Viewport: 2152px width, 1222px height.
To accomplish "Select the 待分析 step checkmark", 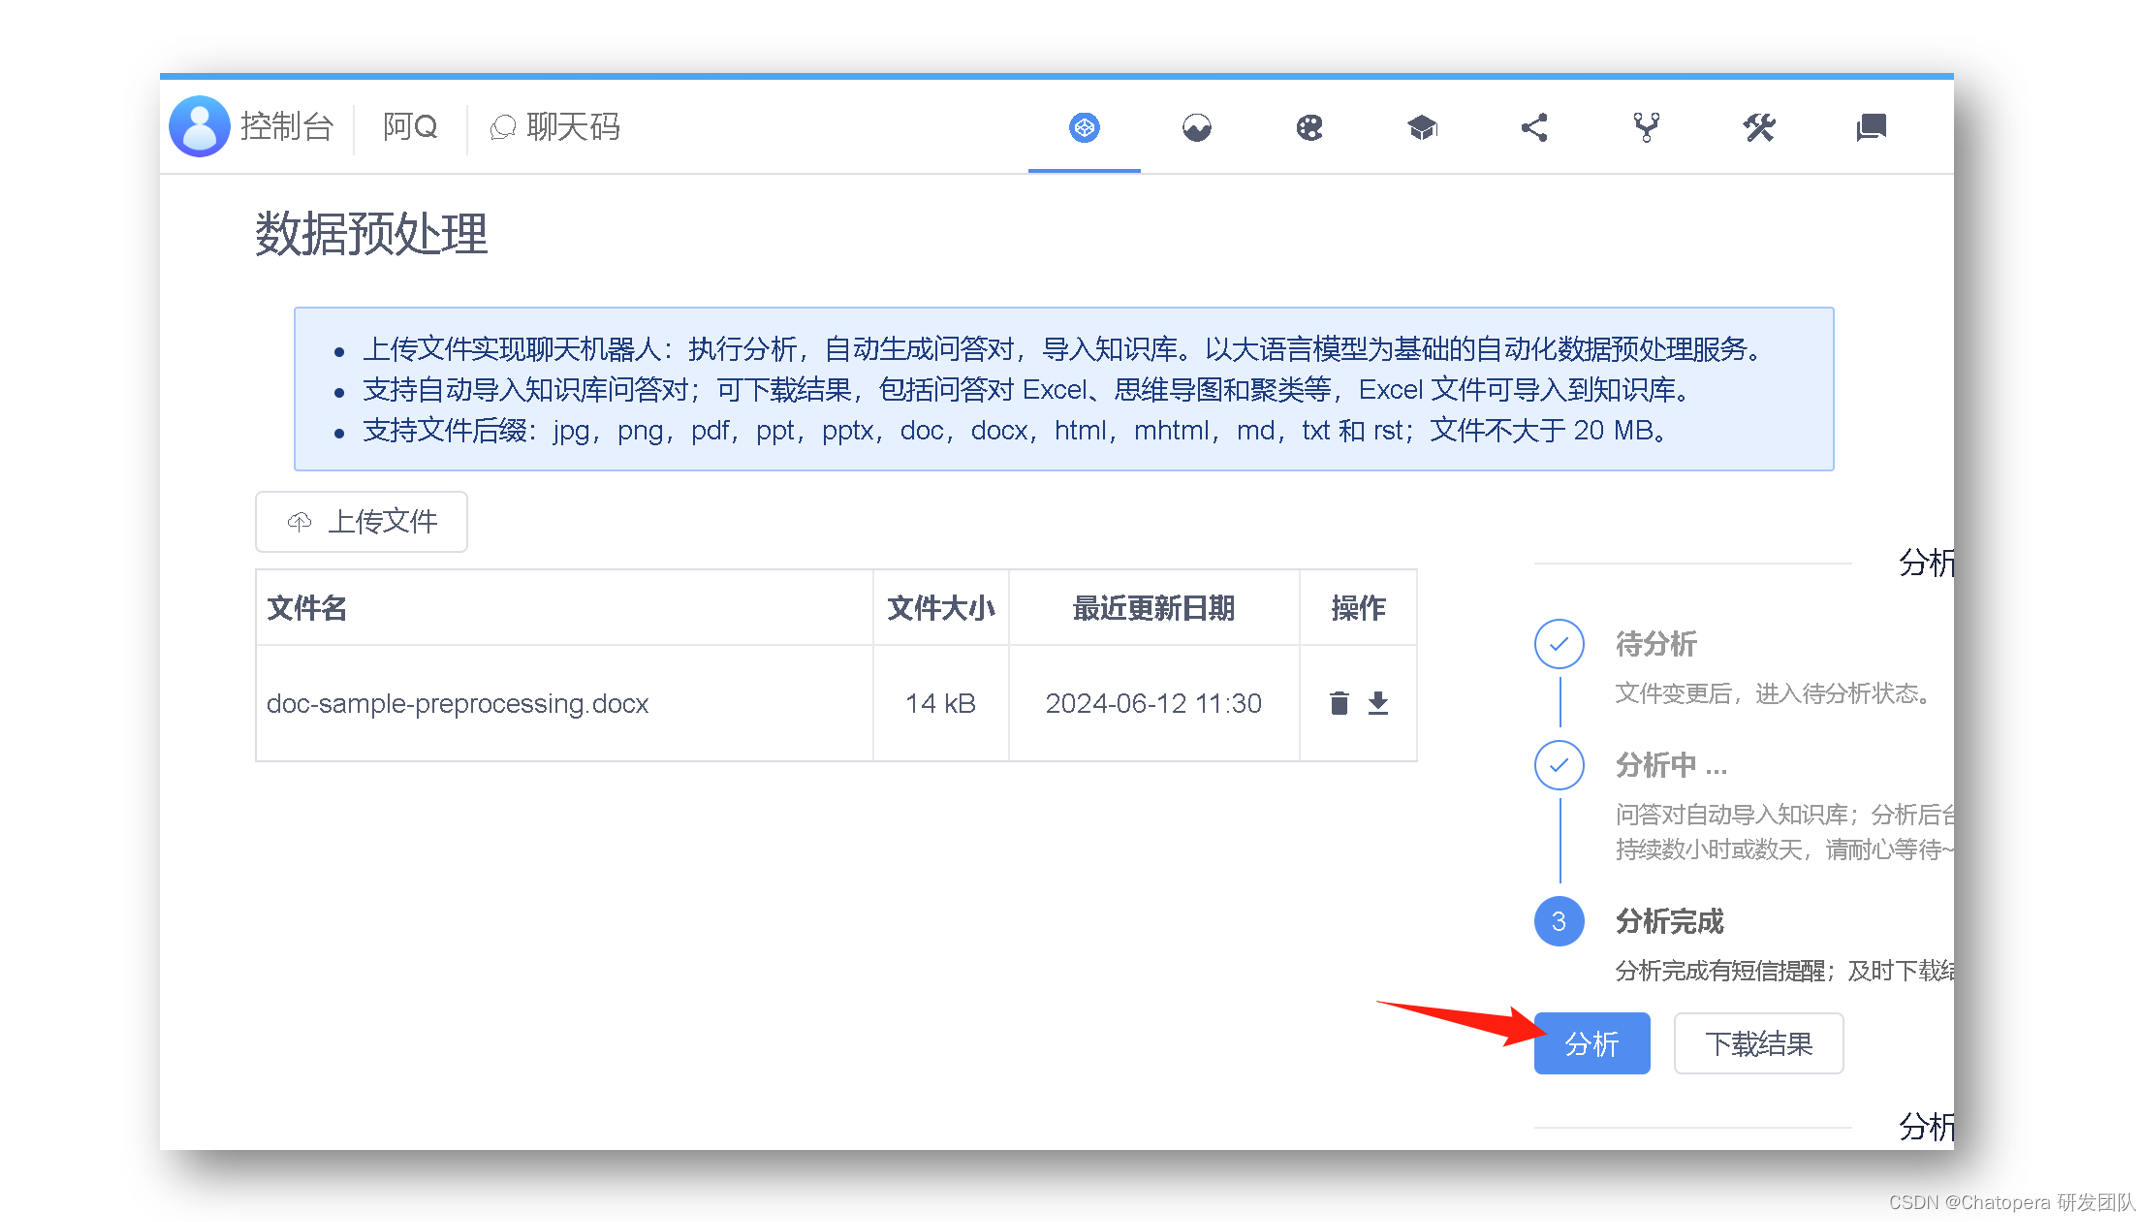I will (x=1558, y=644).
